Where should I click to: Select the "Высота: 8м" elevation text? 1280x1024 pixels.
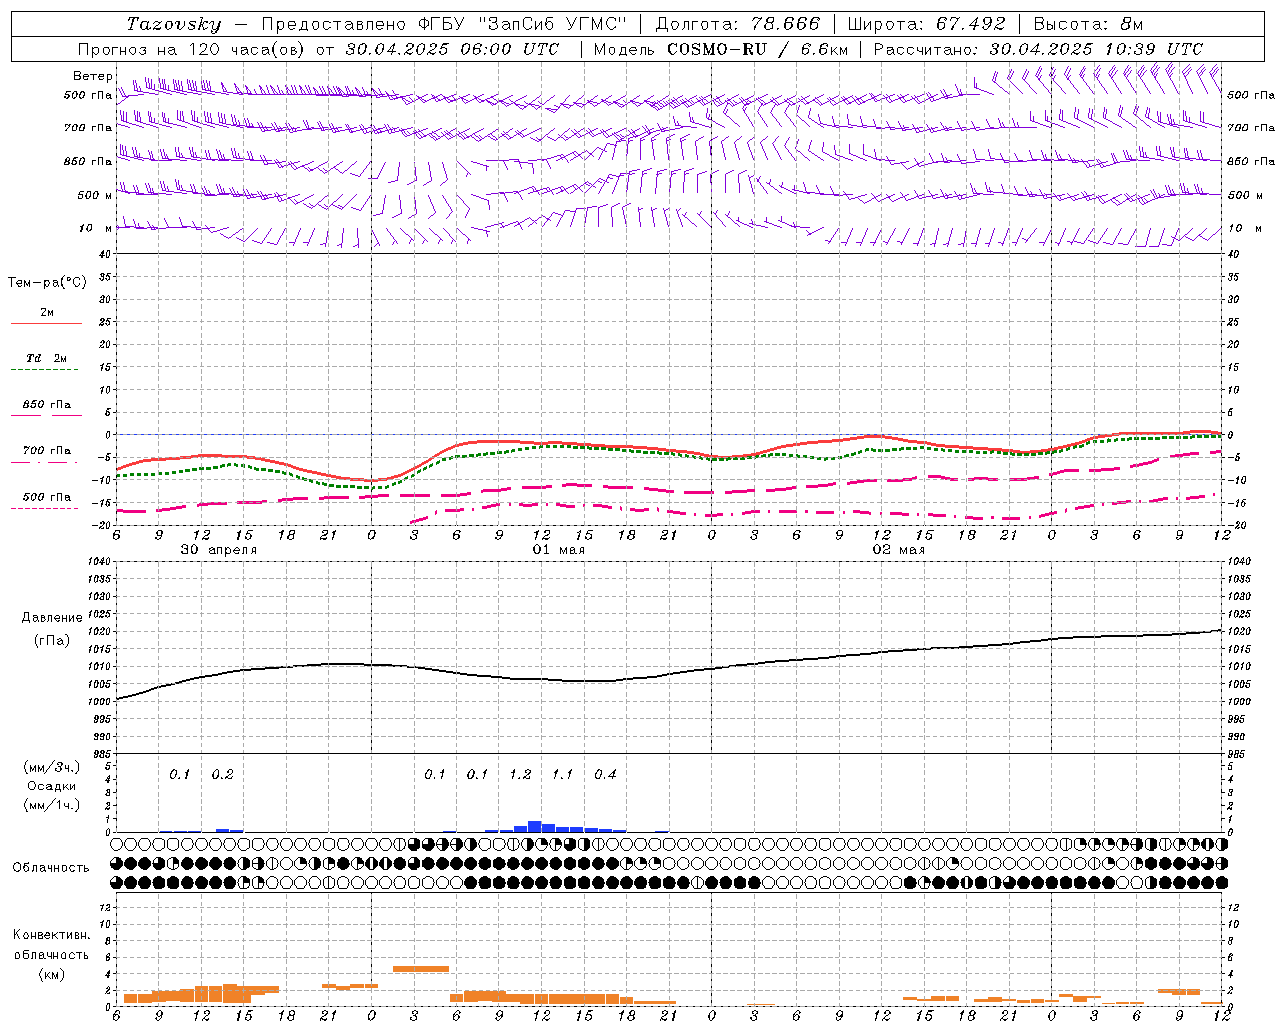(x=1088, y=24)
